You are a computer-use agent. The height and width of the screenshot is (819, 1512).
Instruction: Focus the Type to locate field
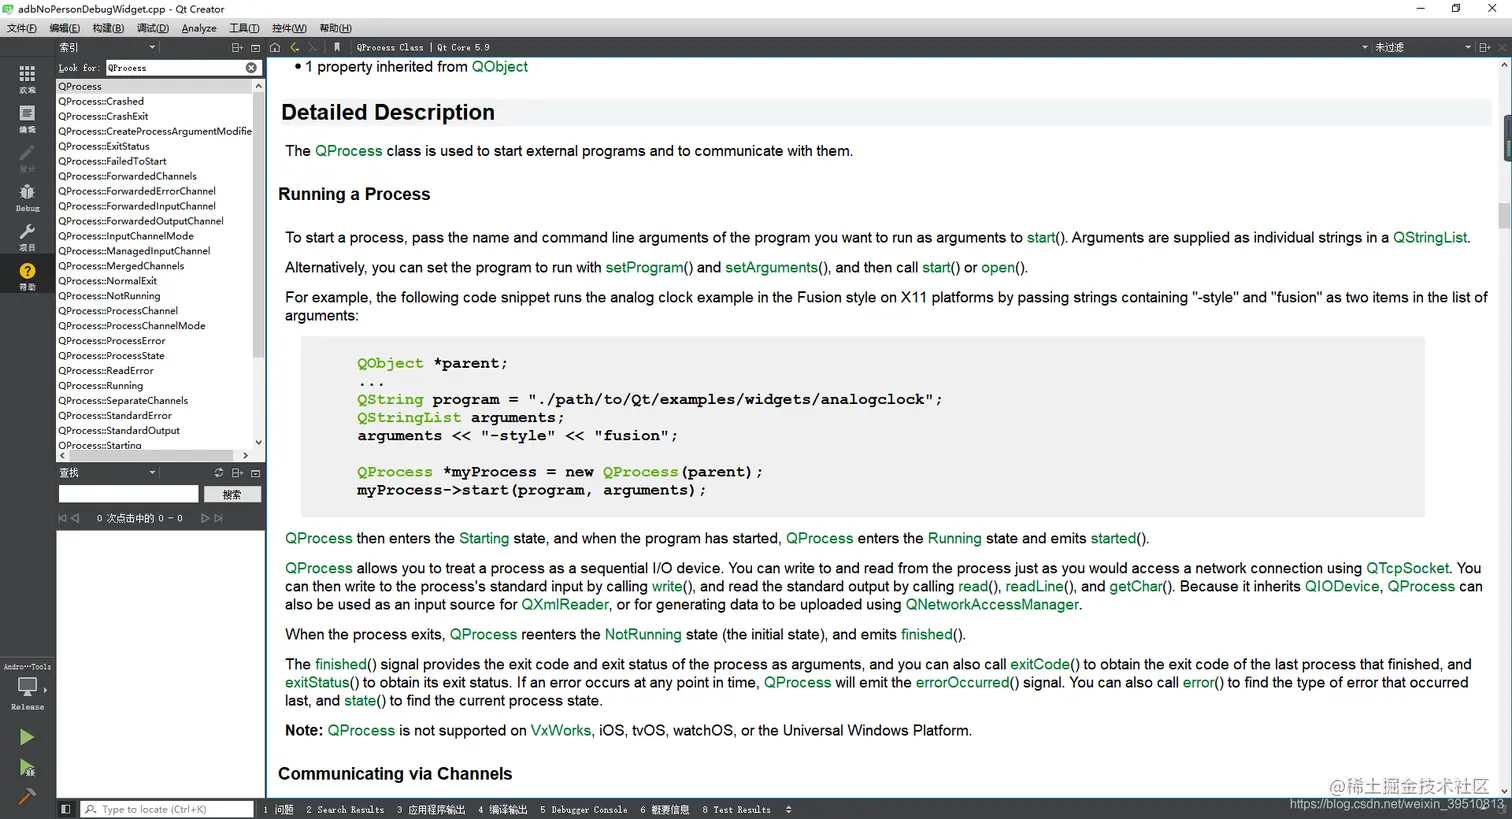click(168, 809)
